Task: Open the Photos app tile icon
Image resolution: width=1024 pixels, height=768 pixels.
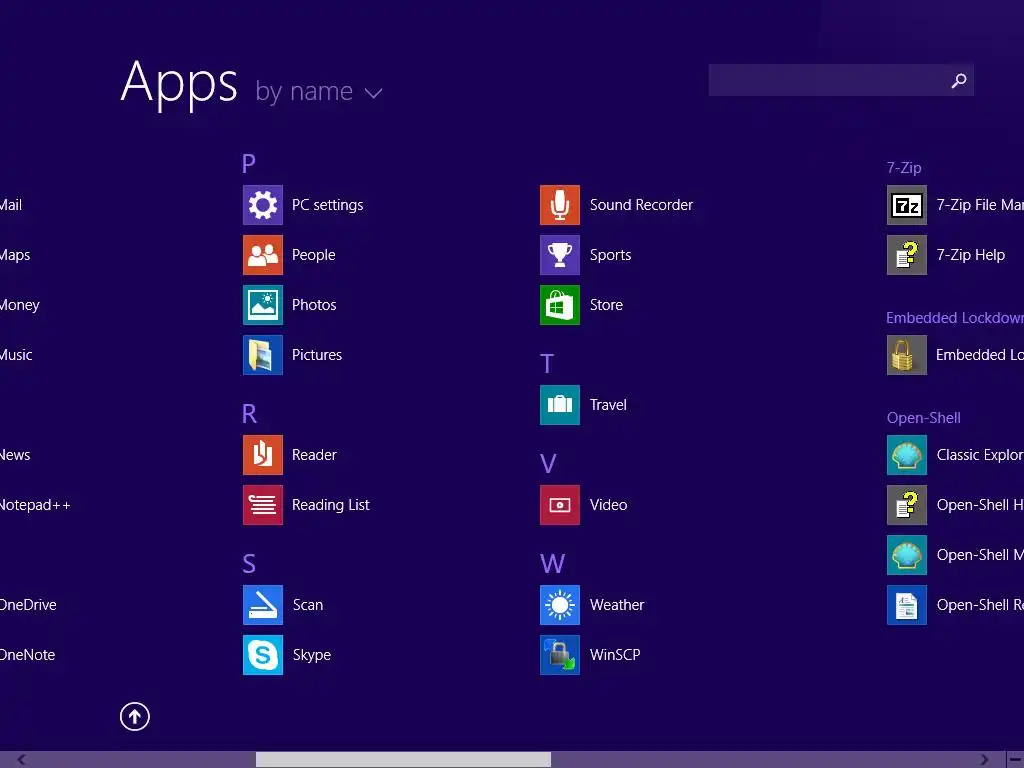Action: point(263,305)
